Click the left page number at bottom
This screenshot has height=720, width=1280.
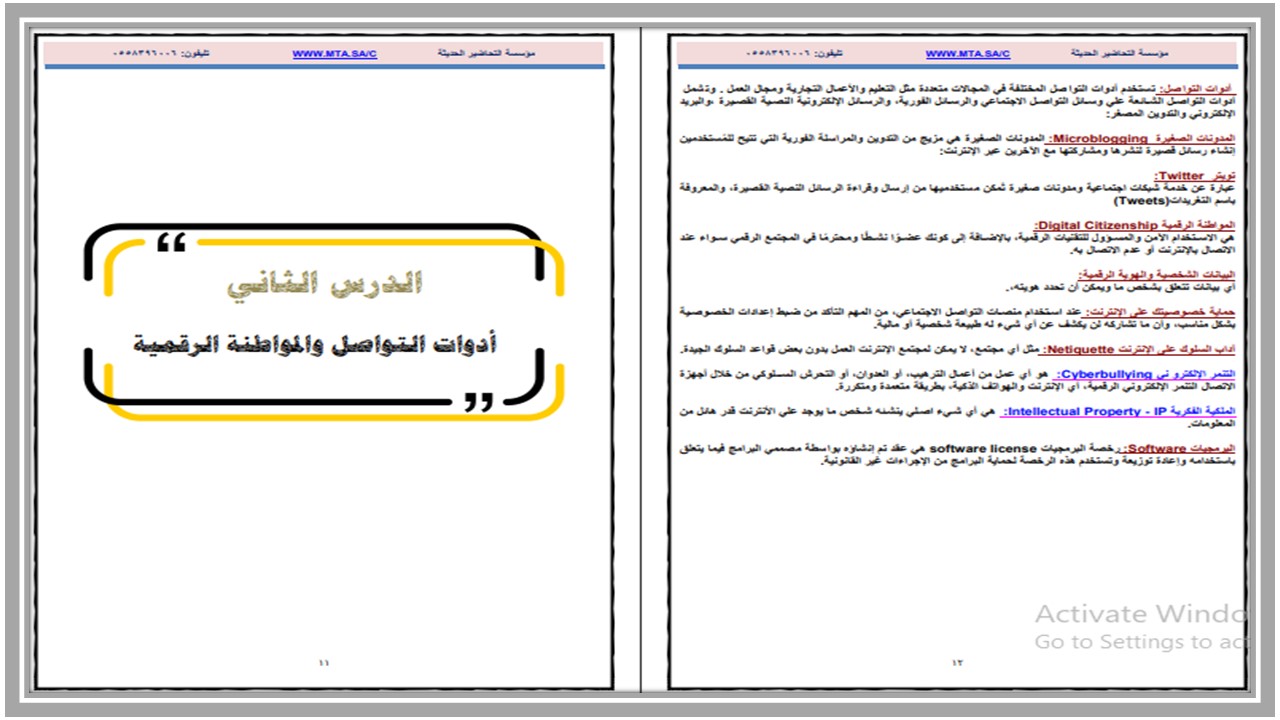(x=323, y=662)
